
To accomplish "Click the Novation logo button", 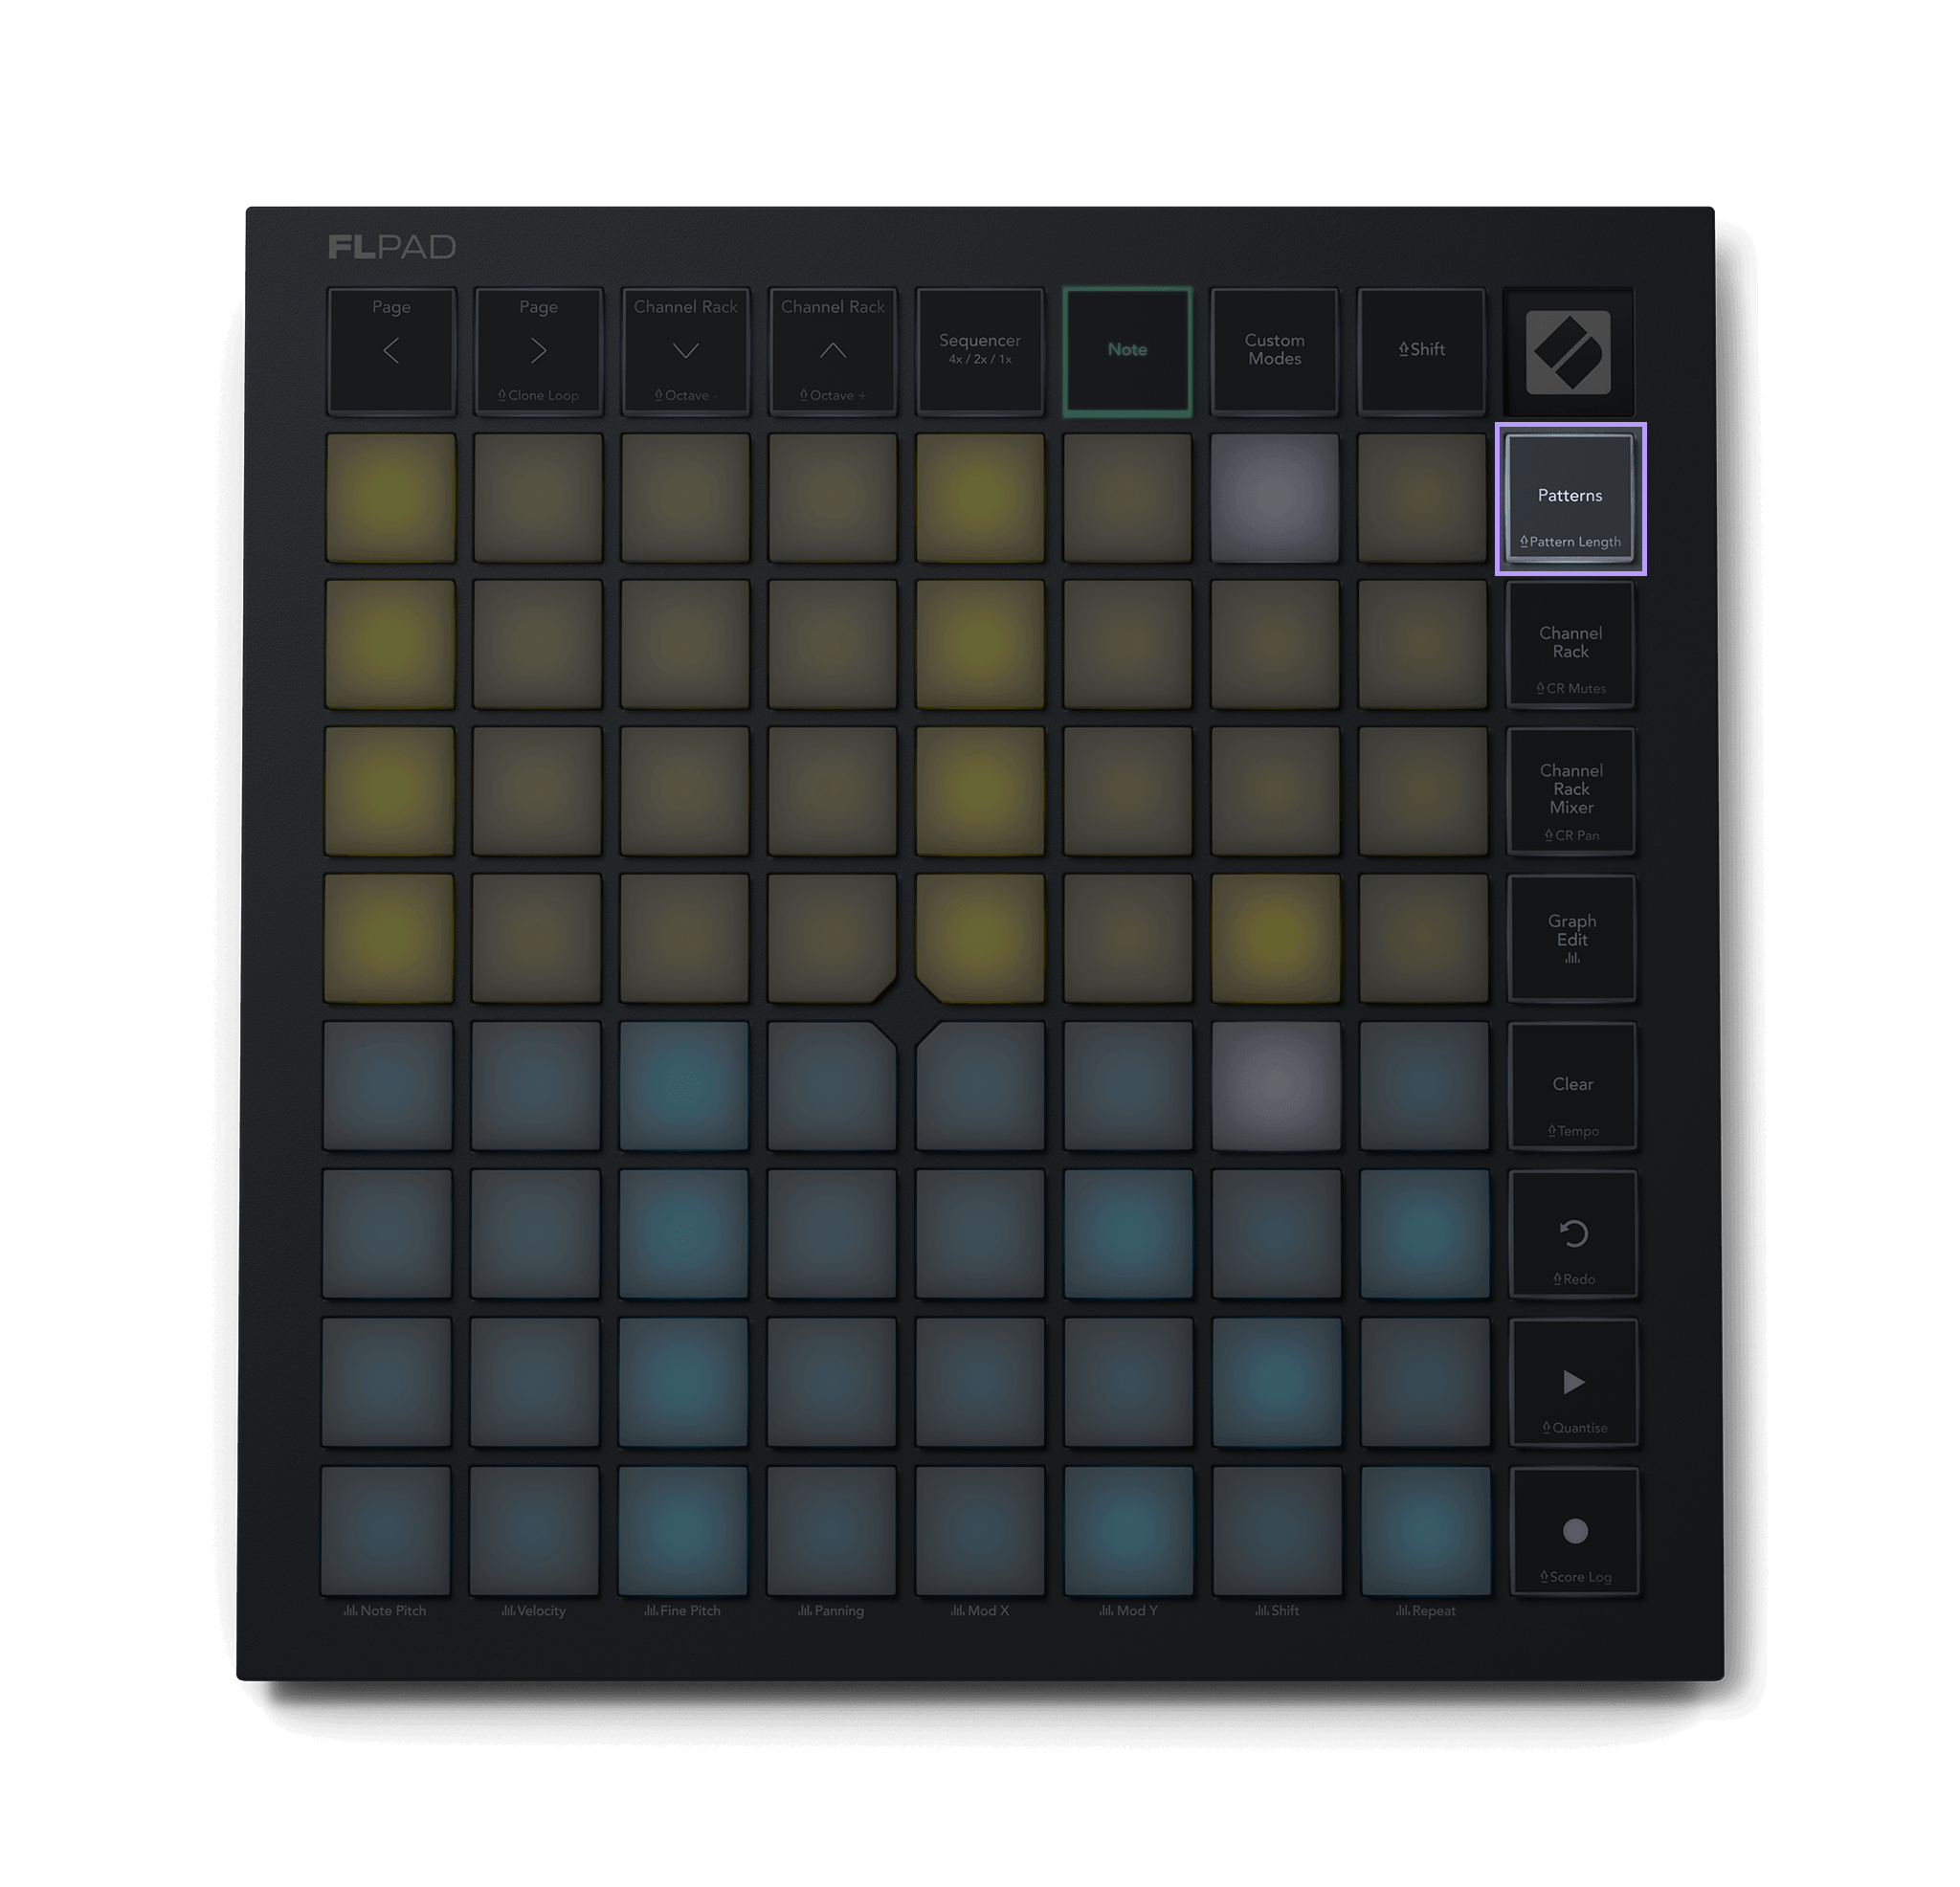I will point(1568,352).
